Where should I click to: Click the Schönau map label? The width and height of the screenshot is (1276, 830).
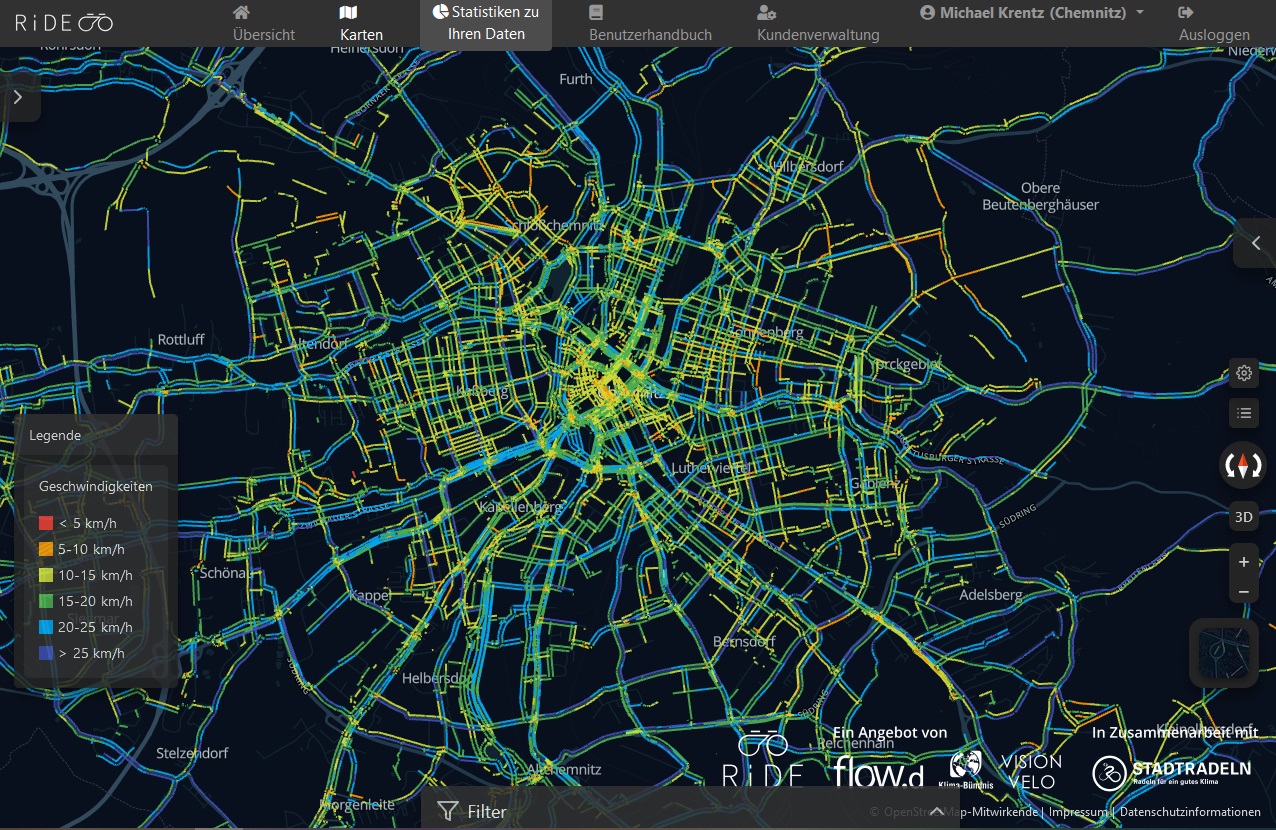tap(225, 573)
